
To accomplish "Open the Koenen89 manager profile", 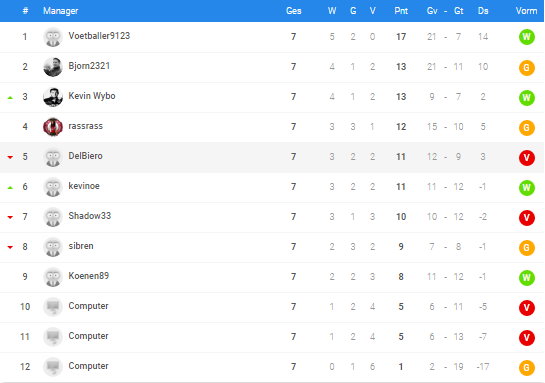I will 89,276.
